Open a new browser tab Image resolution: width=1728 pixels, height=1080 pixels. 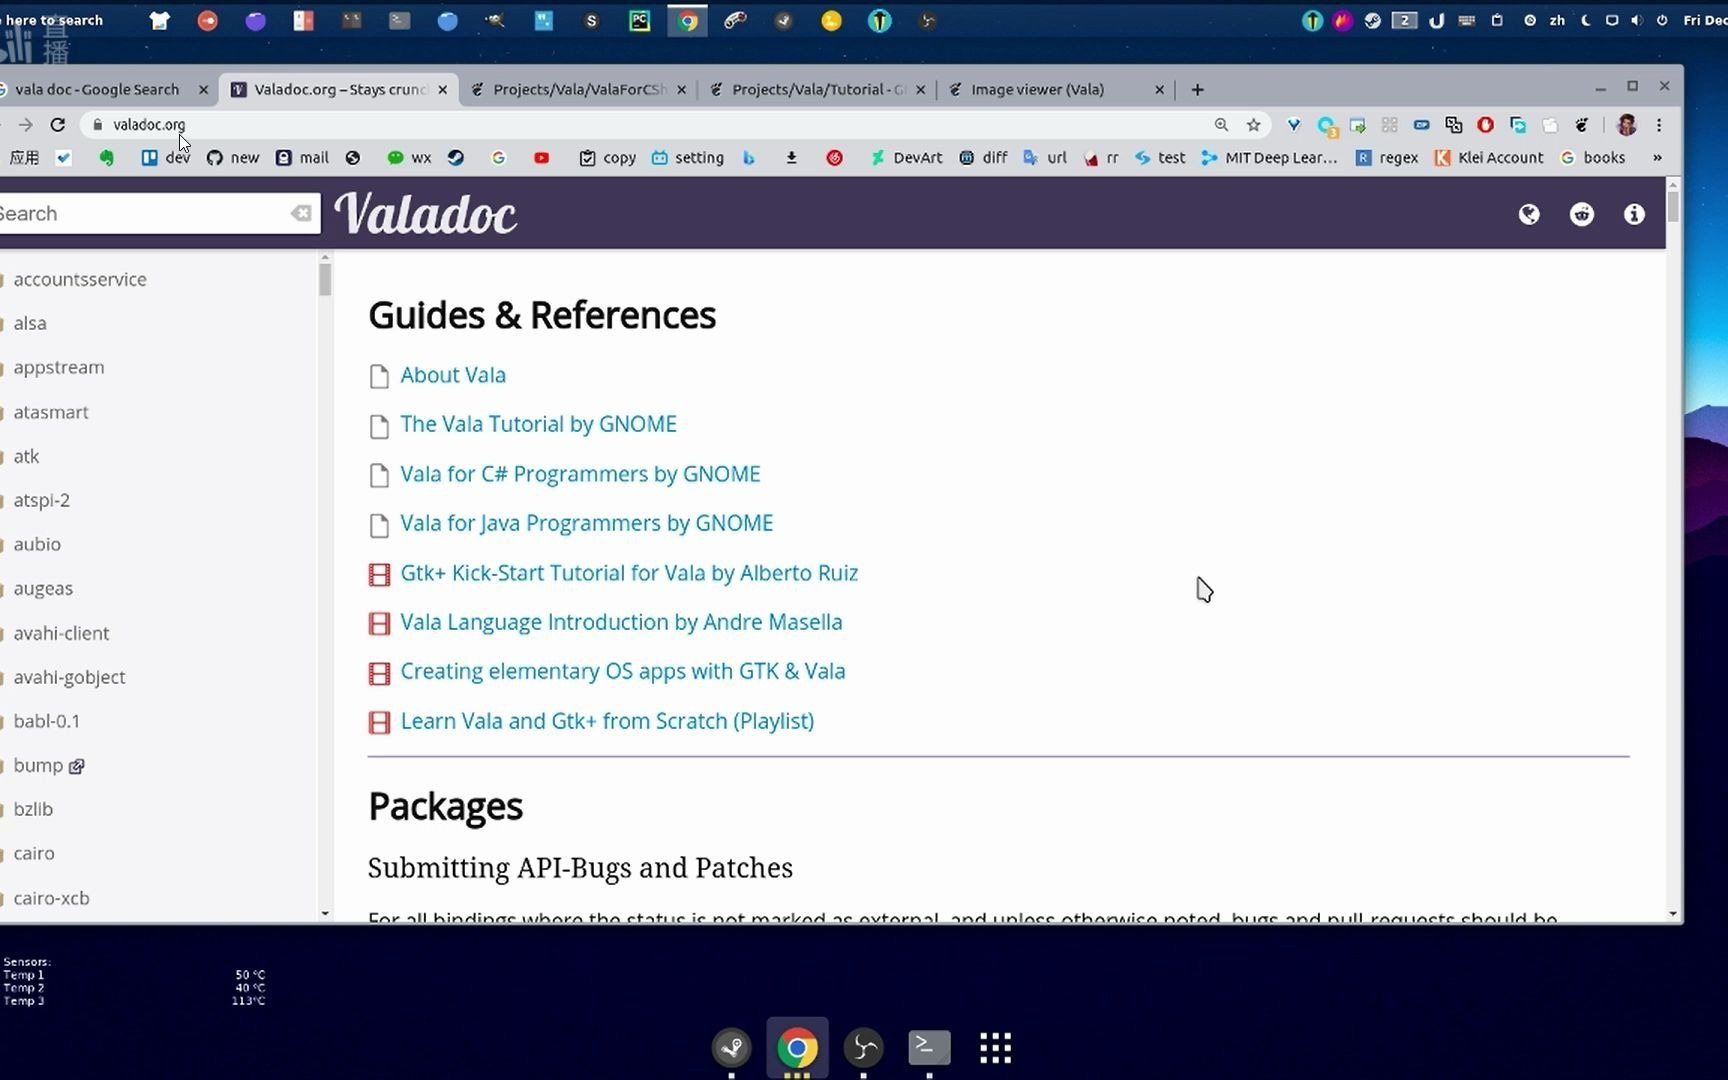pyautogui.click(x=1197, y=89)
